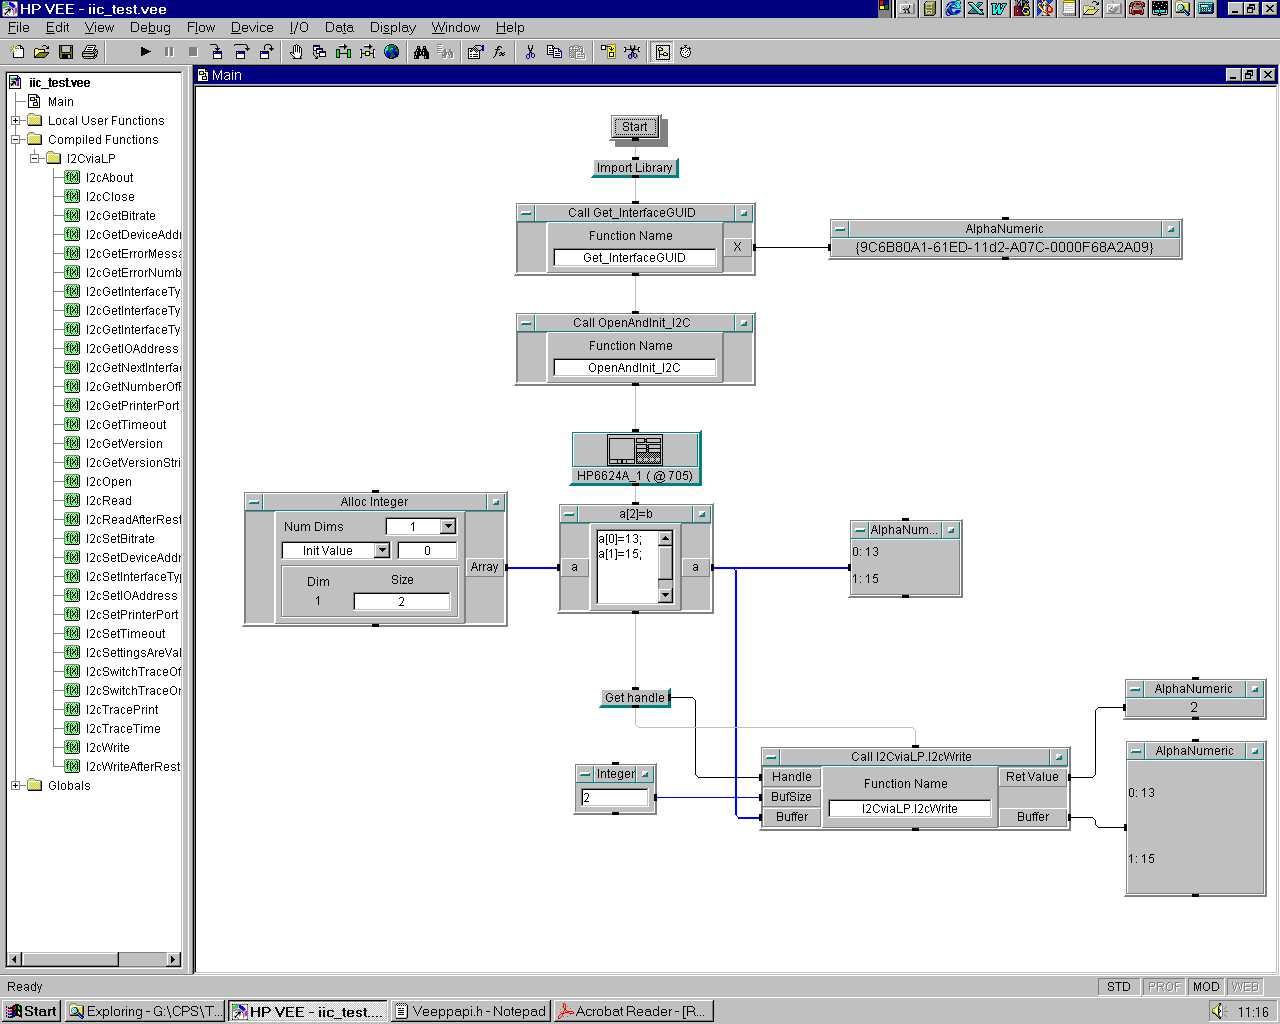
Task: Click the Import Library object
Action: 635,168
